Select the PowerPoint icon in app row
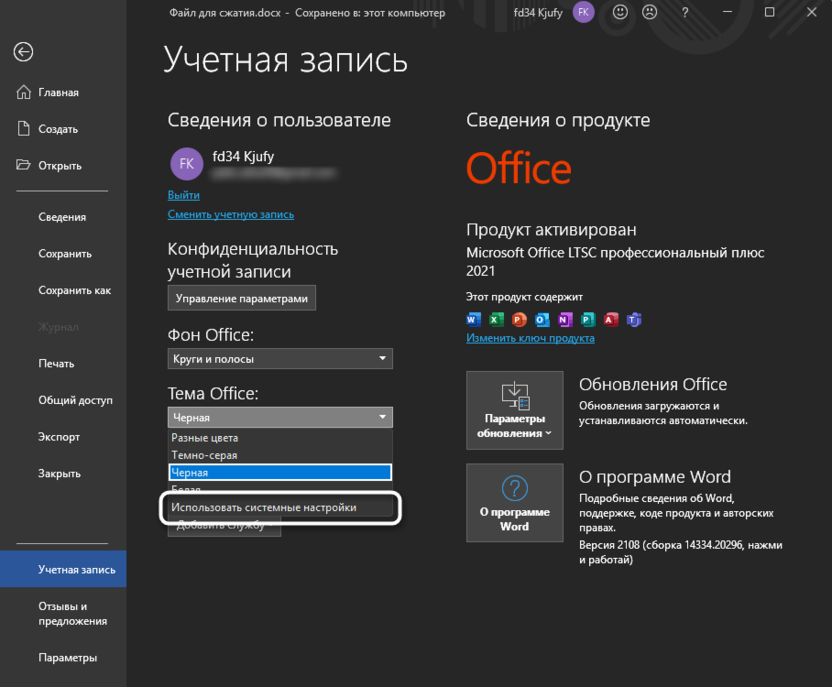This screenshot has width=832, height=687. [519, 319]
